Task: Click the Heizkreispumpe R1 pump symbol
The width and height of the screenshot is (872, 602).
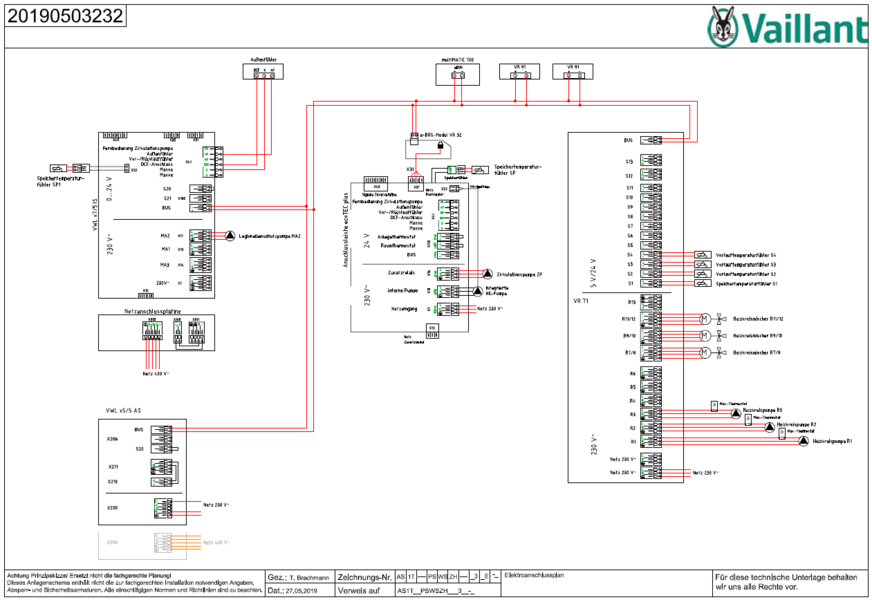Action: coord(803,441)
